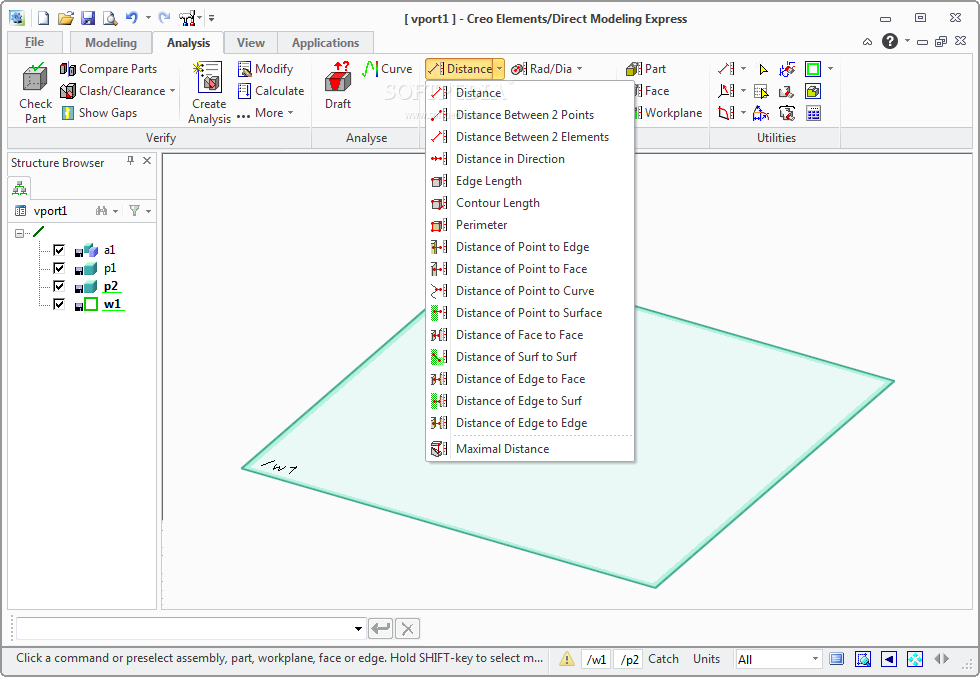Click the /p2 active part button
The width and height of the screenshot is (980, 677).
click(x=629, y=659)
